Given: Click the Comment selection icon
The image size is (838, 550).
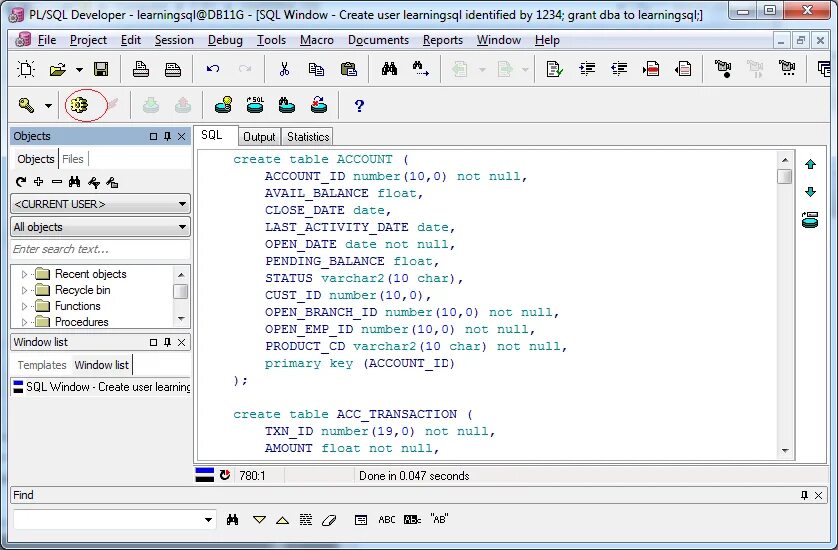Looking at the screenshot, I should [651, 69].
